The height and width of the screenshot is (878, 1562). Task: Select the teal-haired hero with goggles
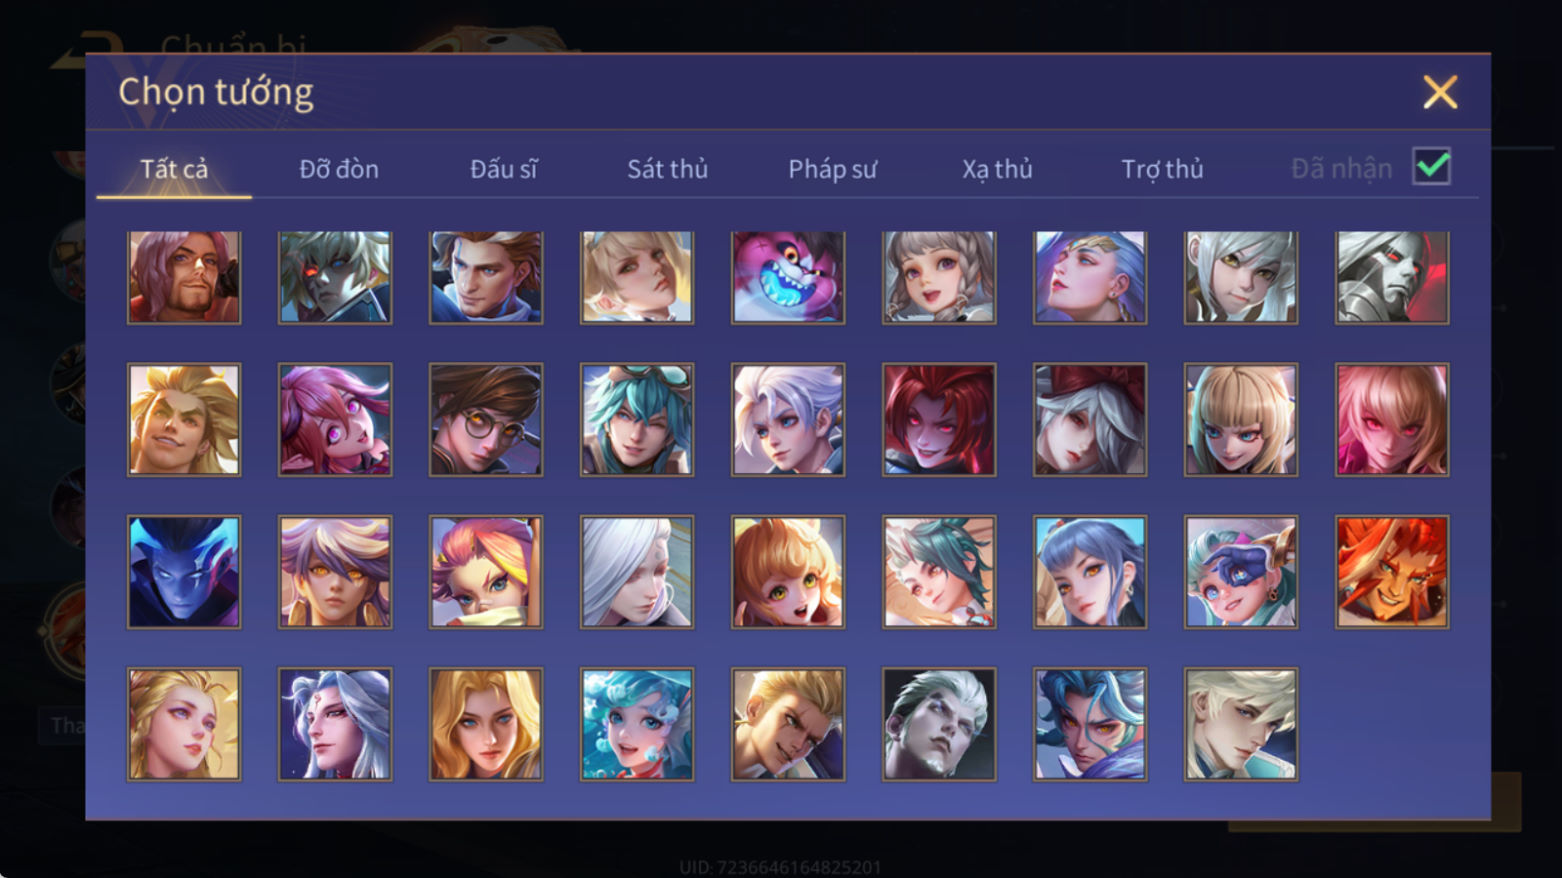pyautogui.click(x=637, y=419)
